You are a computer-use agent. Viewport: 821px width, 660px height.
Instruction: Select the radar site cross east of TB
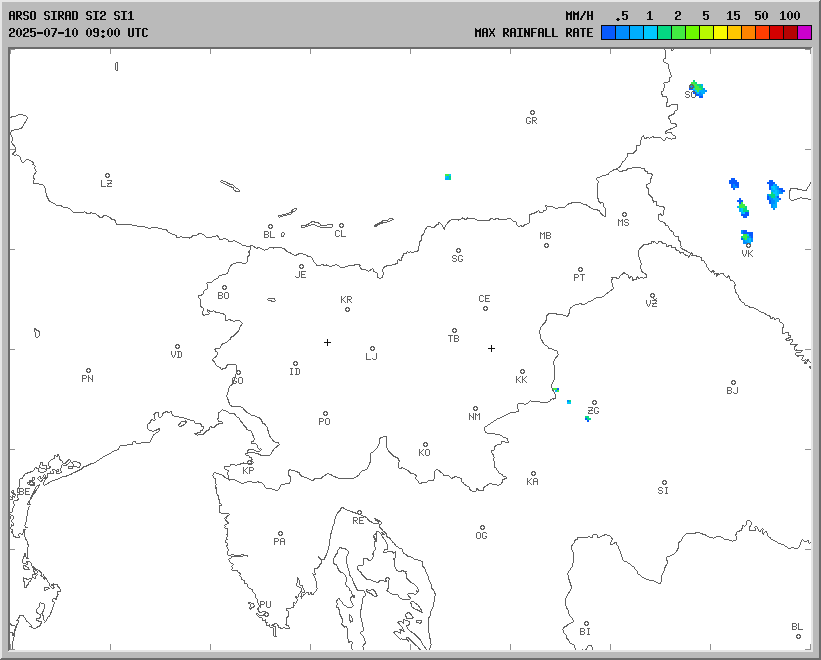pyautogui.click(x=491, y=348)
